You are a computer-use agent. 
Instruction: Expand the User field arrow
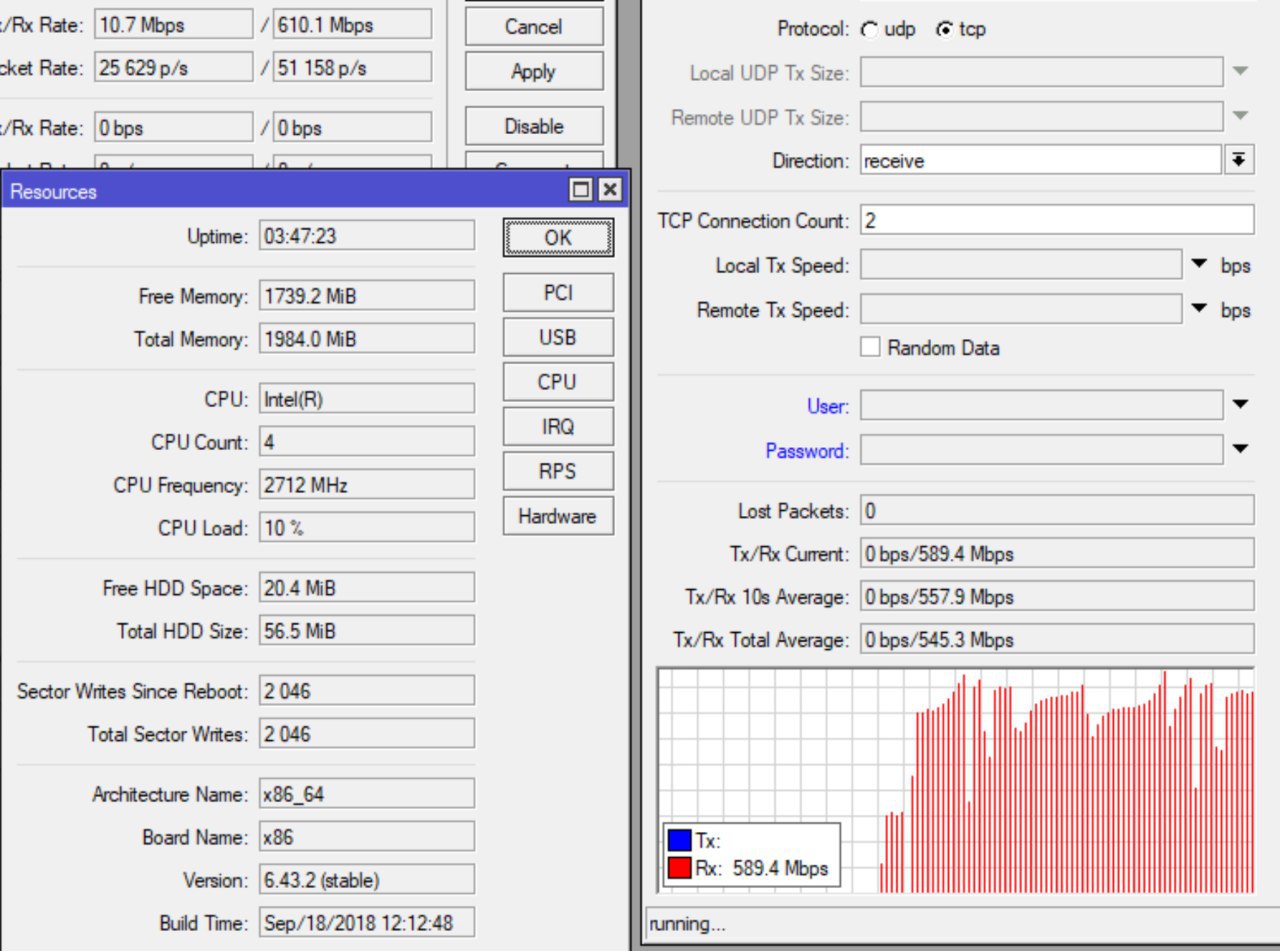(x=1240, y=405)
